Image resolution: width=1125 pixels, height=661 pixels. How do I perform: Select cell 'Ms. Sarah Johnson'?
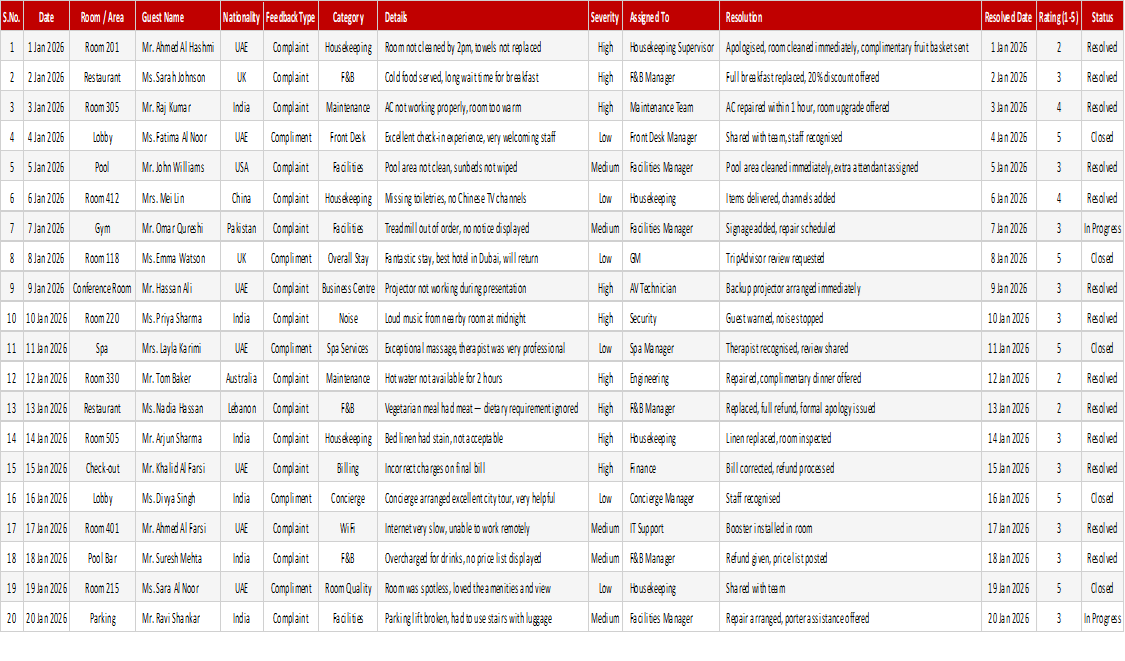coord(178,78)
